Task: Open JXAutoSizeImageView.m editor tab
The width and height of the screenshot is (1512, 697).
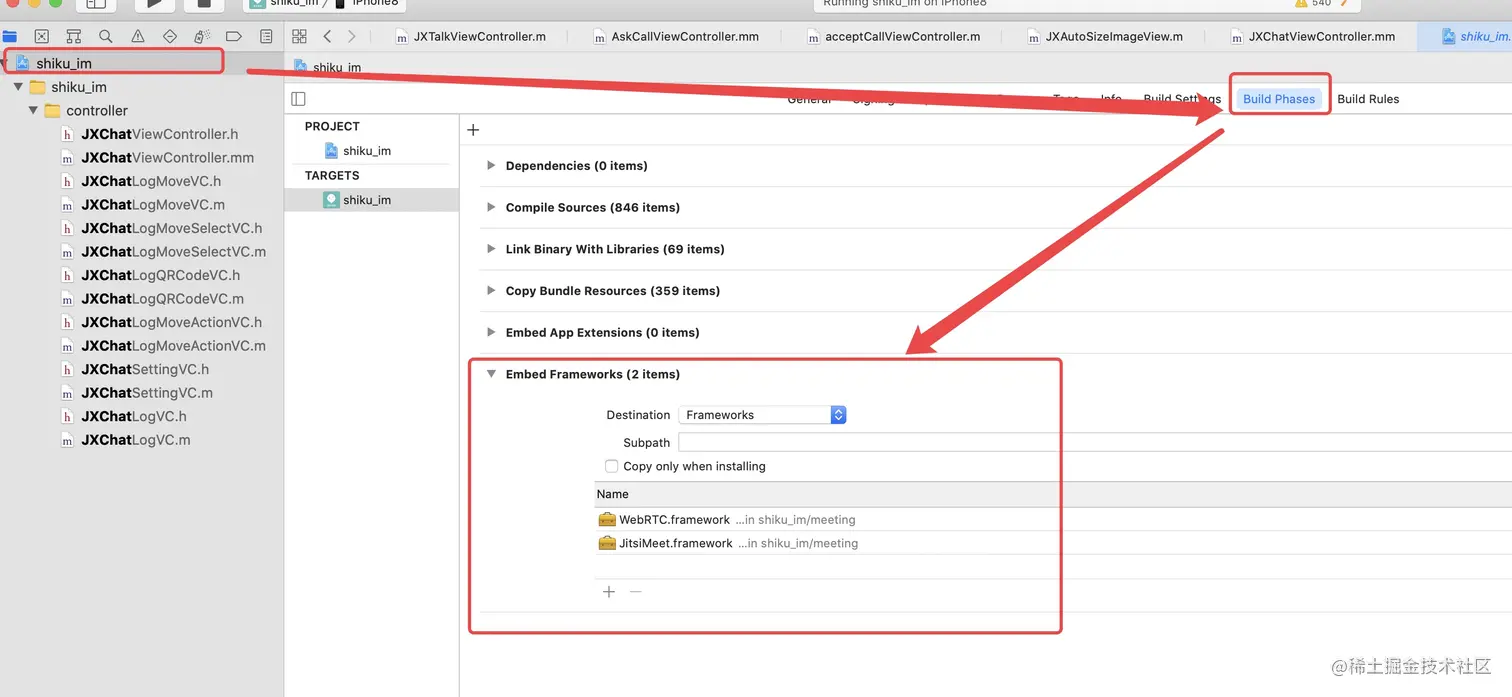Action: [1106, 36]
